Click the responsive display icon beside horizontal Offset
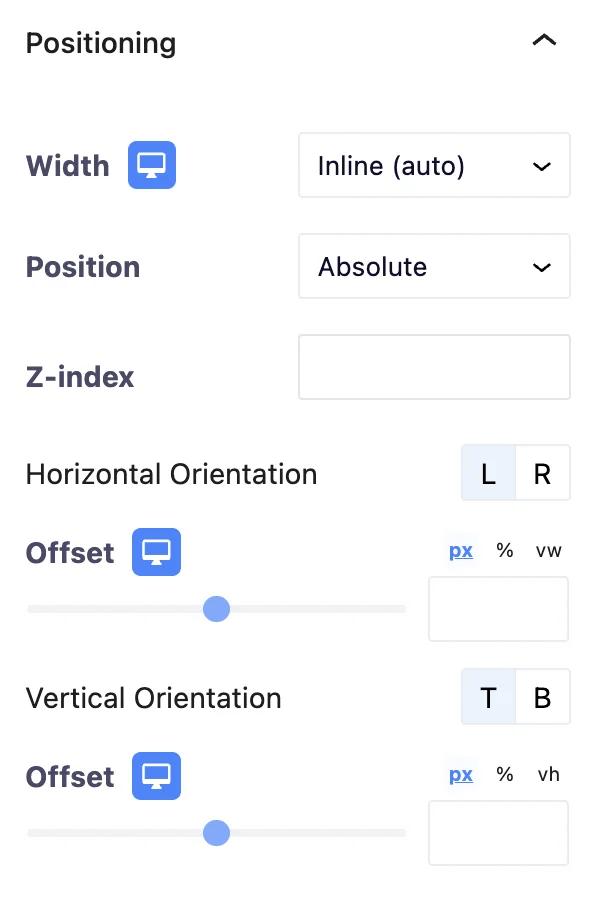Screen dimensions: 604x912 pos(155,551)
